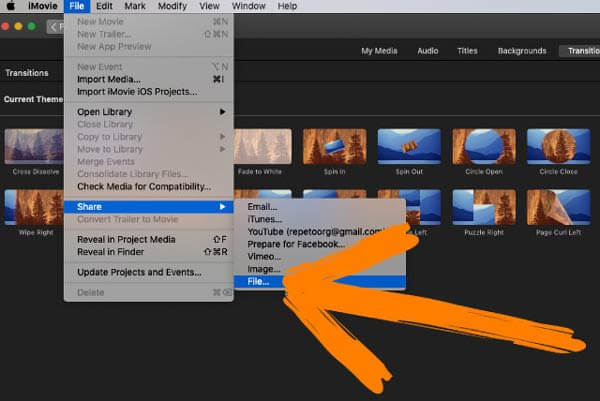Open the Help menu
This screenshot has width=600, height=401.
pyautogui.click(x=287, y=6)
